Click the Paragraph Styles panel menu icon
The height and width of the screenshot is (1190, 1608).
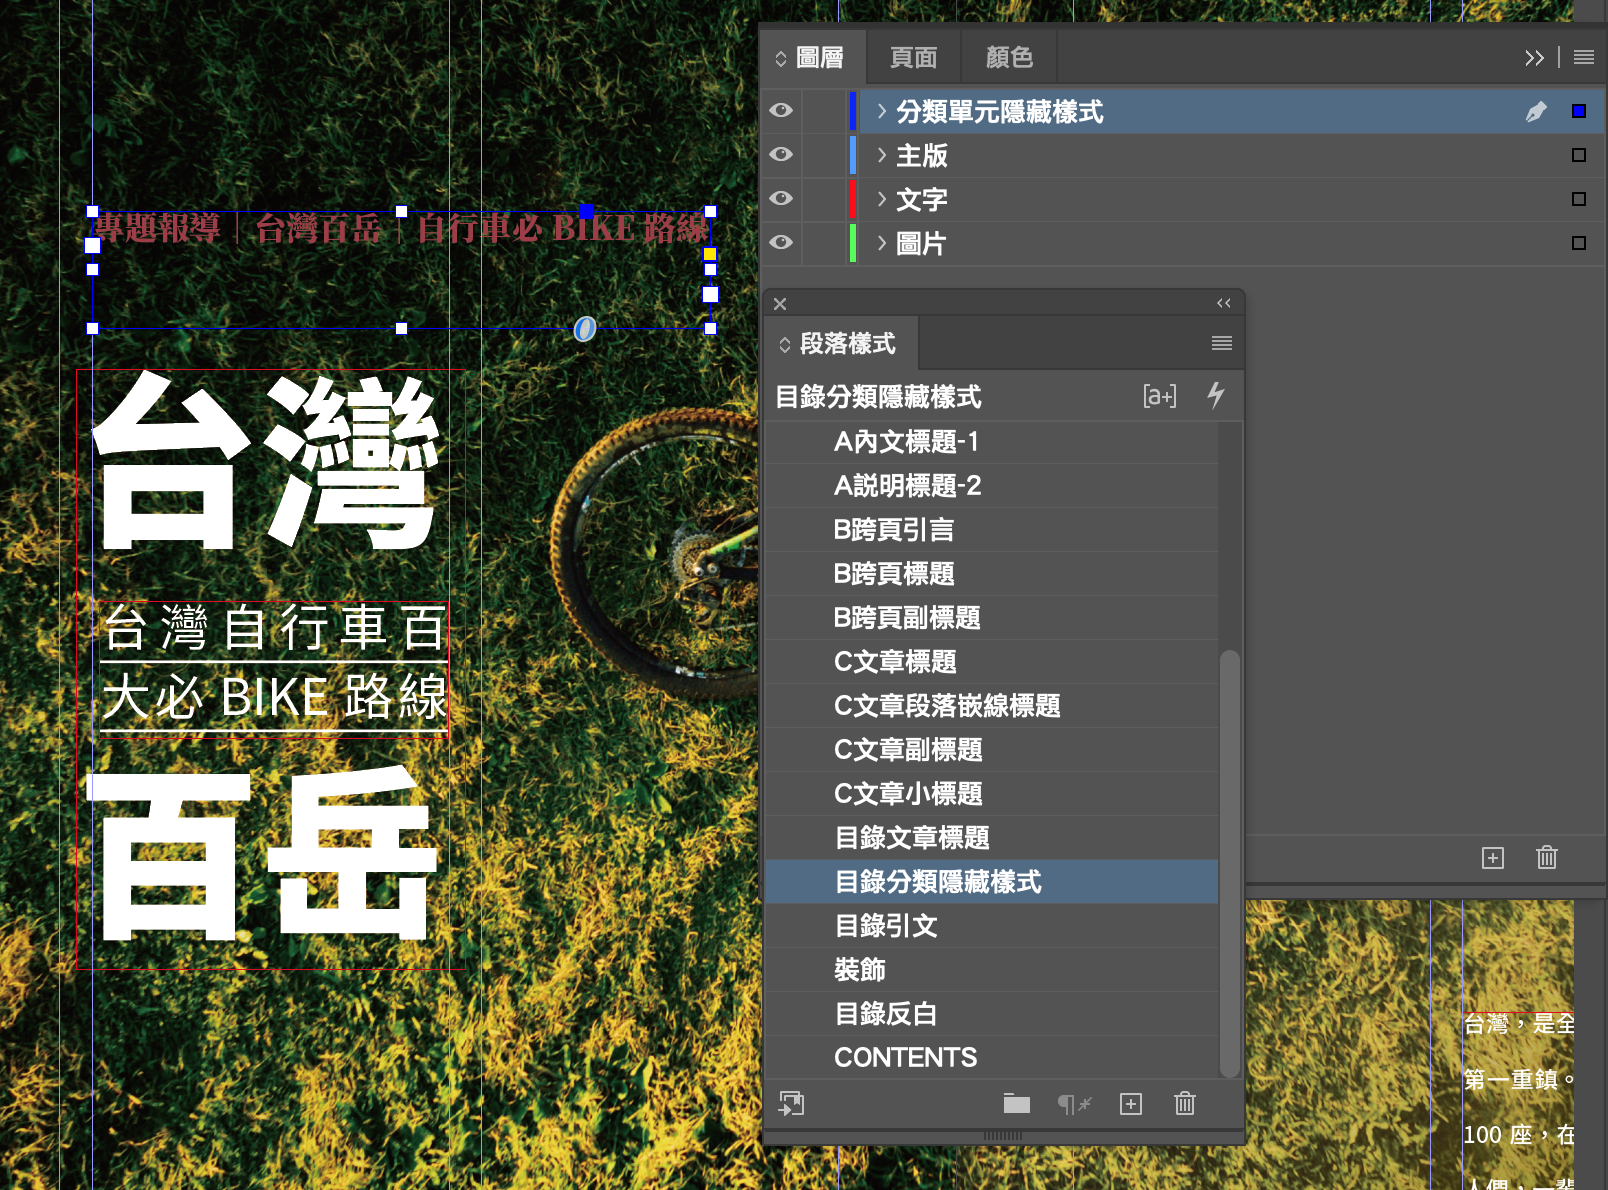1221,343
